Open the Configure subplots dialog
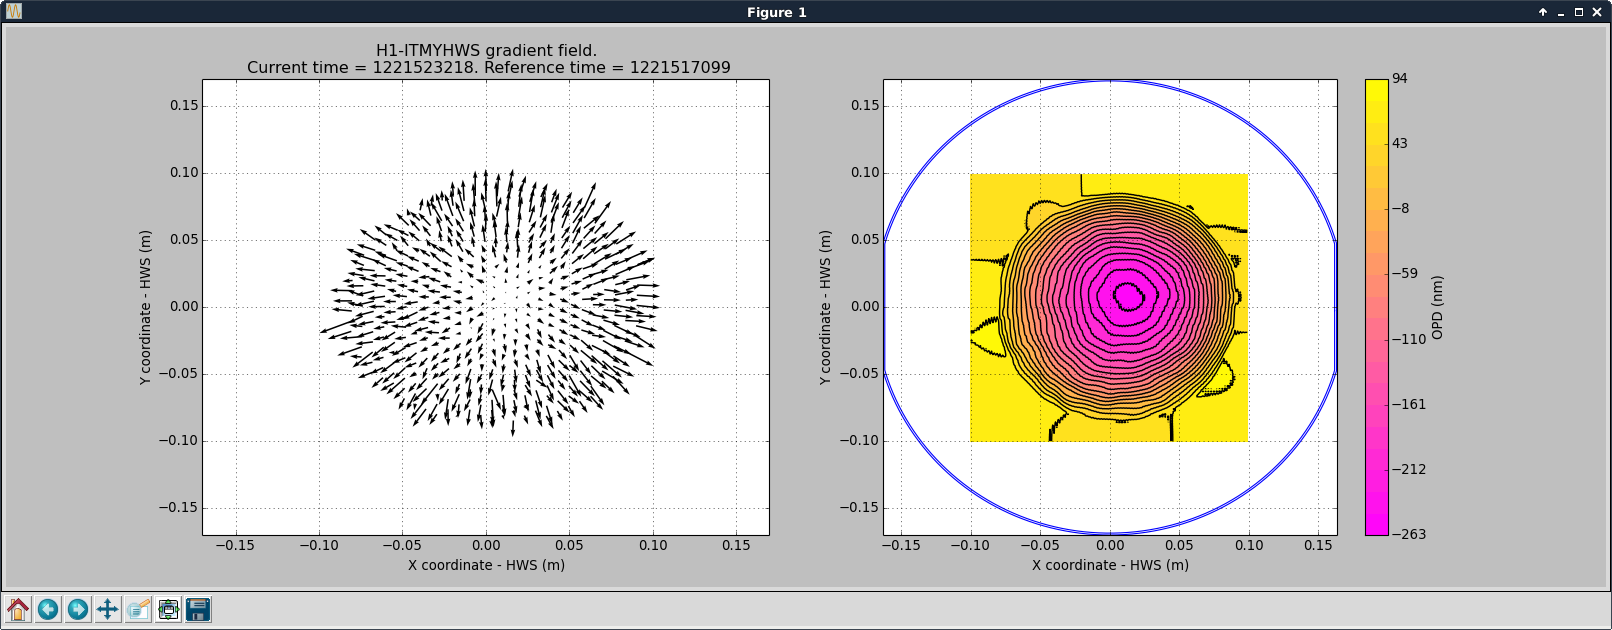 tap(168, 609)
